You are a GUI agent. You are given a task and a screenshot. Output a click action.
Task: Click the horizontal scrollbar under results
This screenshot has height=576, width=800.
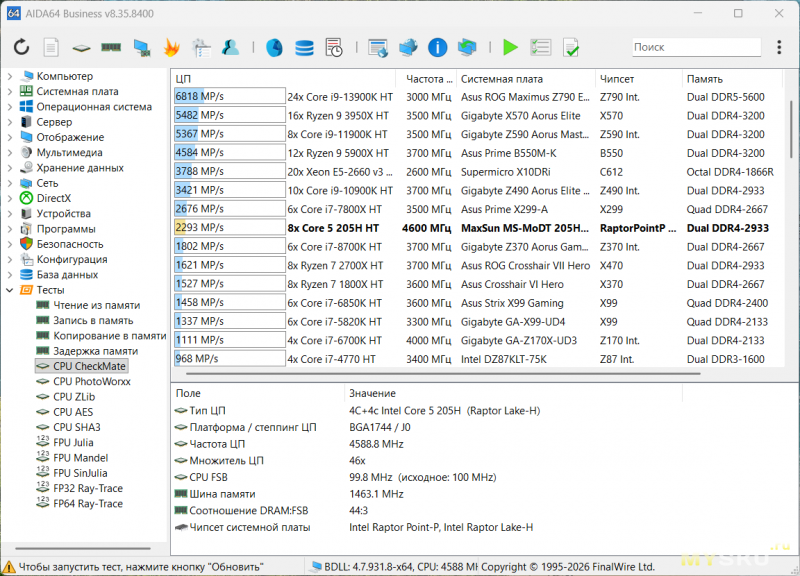[443, 373]
